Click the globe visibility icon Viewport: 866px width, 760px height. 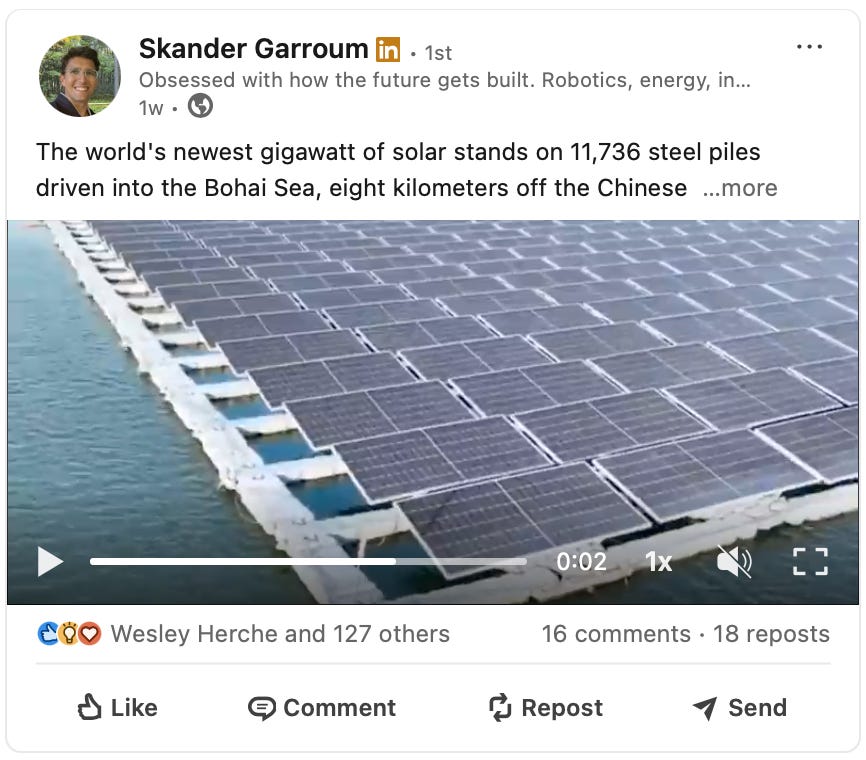(200, 106)
